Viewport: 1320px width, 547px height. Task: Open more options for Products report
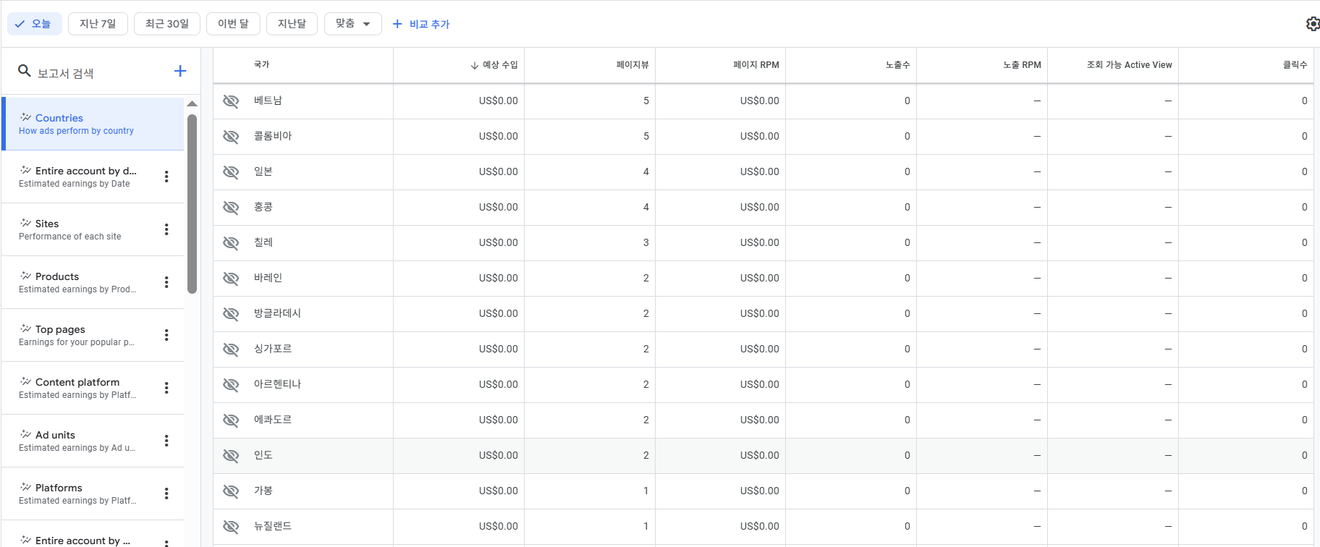point(166,283)
